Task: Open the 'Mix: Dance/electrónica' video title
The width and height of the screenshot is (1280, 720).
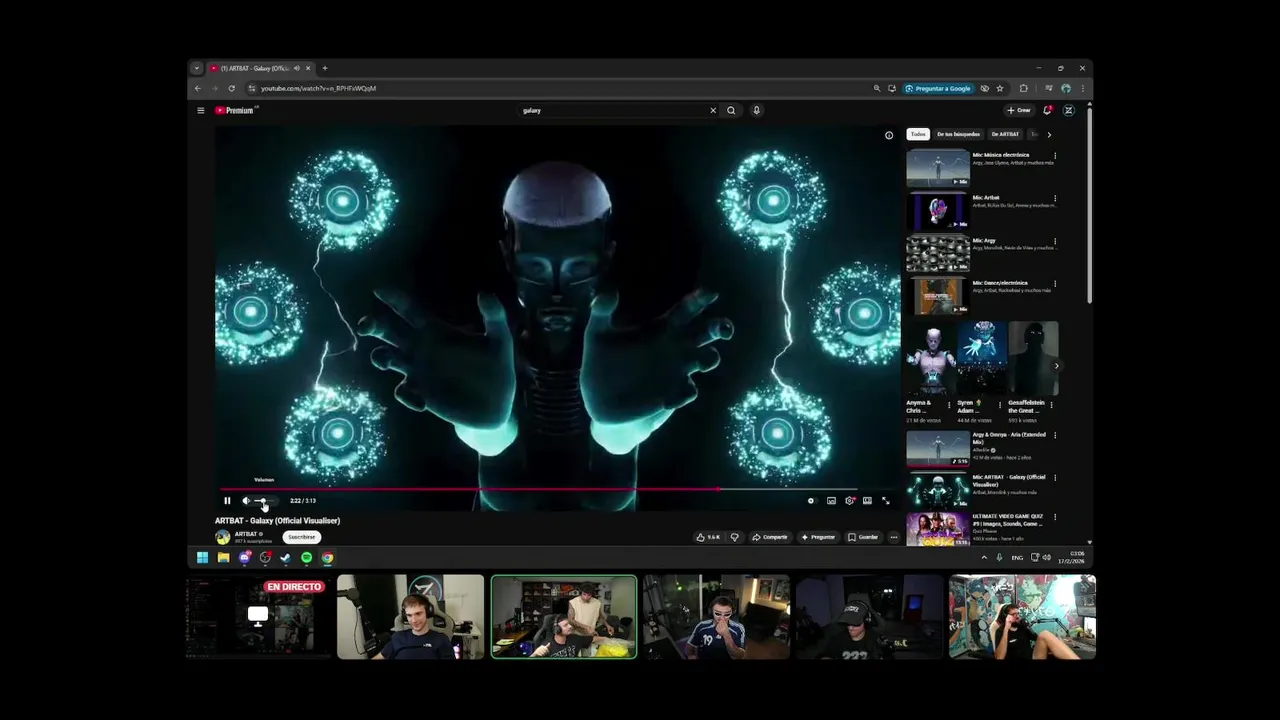Action: coord(1000,283)
